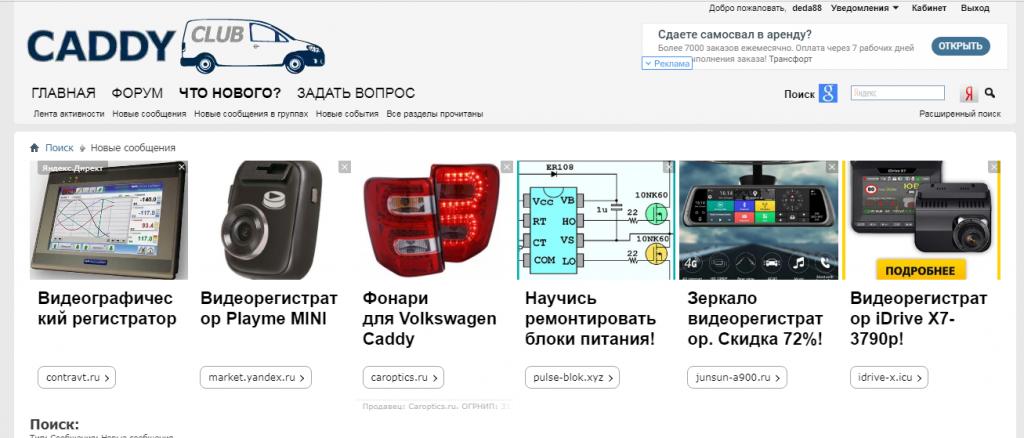Screen dimensions: 1024x438
Task: Open Расширенный поиск link
Action: [x=960, y=114]
